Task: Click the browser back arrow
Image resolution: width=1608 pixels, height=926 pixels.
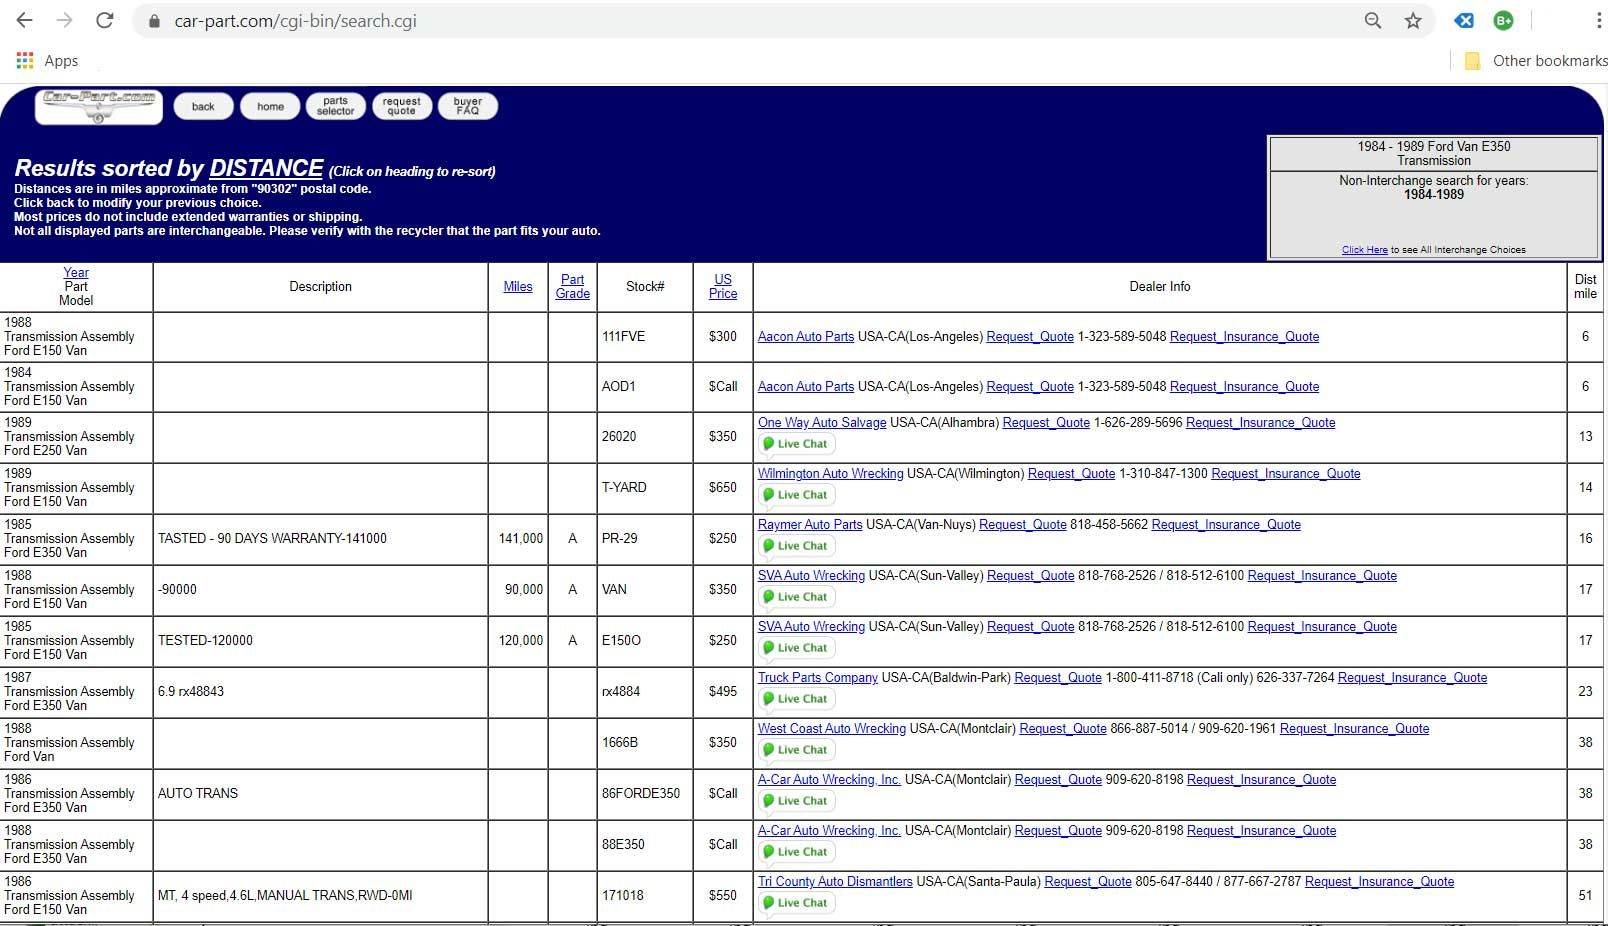Action: click(x=24, y=20)
